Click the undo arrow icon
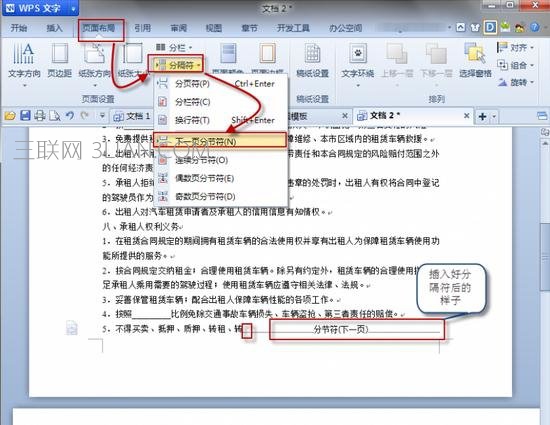Screen dimensions: 550x425 (70, 115)
